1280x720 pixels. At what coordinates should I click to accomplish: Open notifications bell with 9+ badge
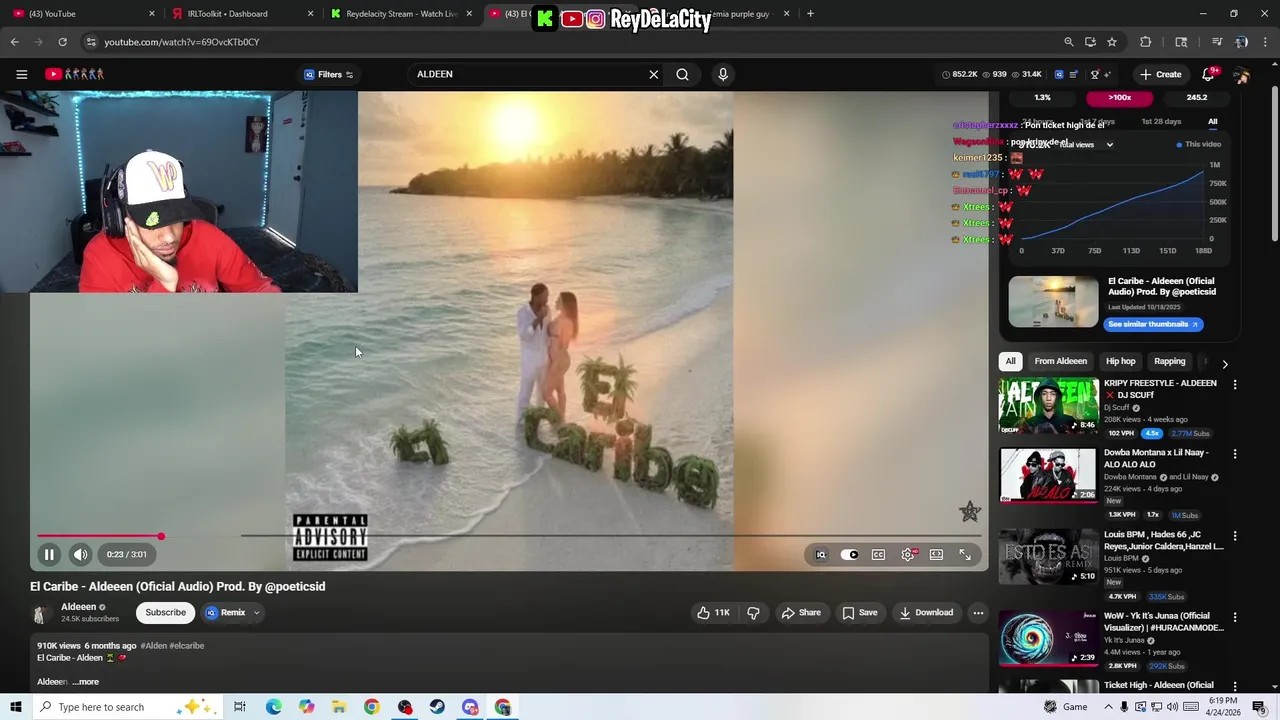1208,74
